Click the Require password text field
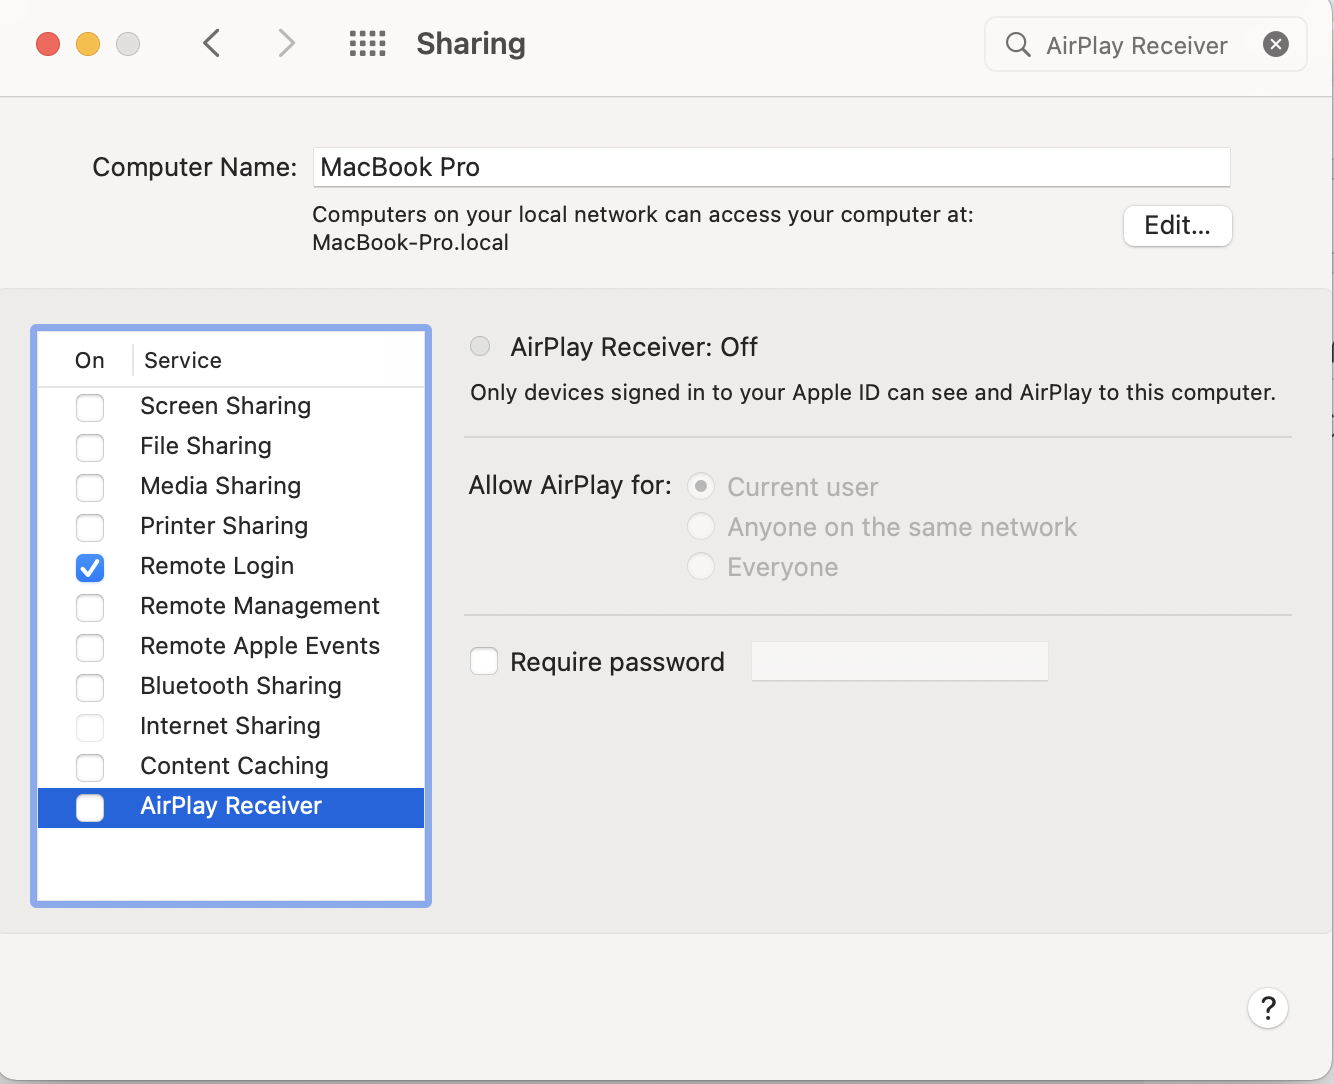 [x=900, y=661]
